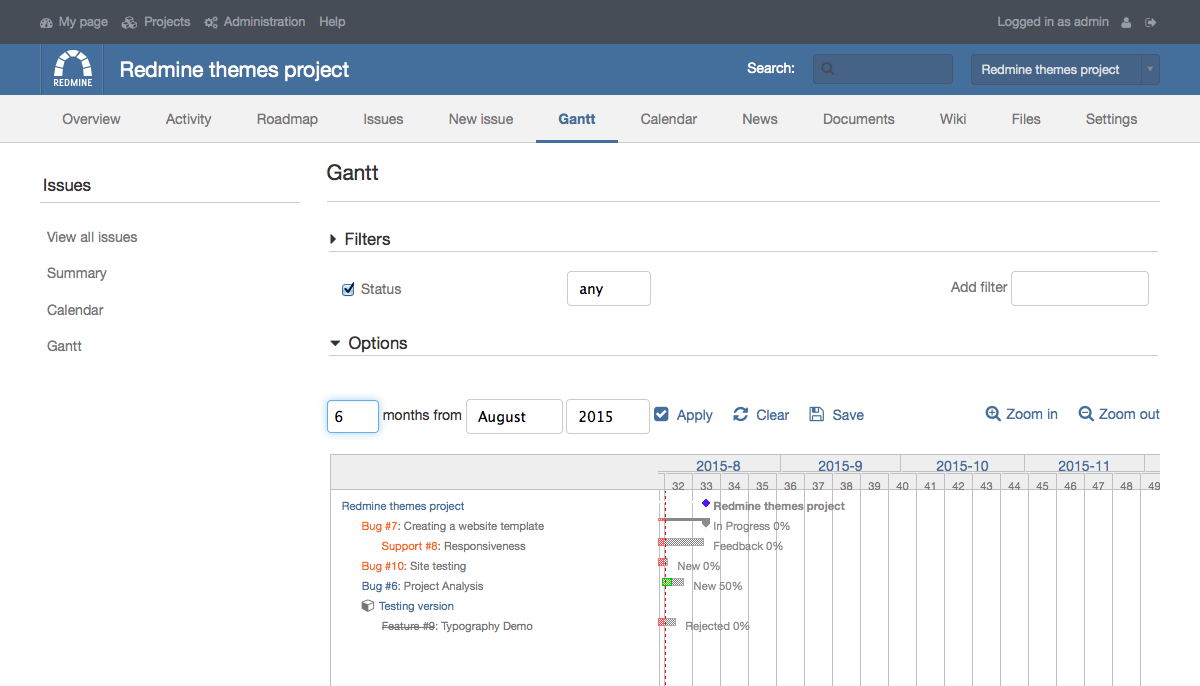Image resolution: width=1200 pixels, height=686 pixels.
Task: Toggle the Status filter checkbox
Action: [x=348, y=289]
